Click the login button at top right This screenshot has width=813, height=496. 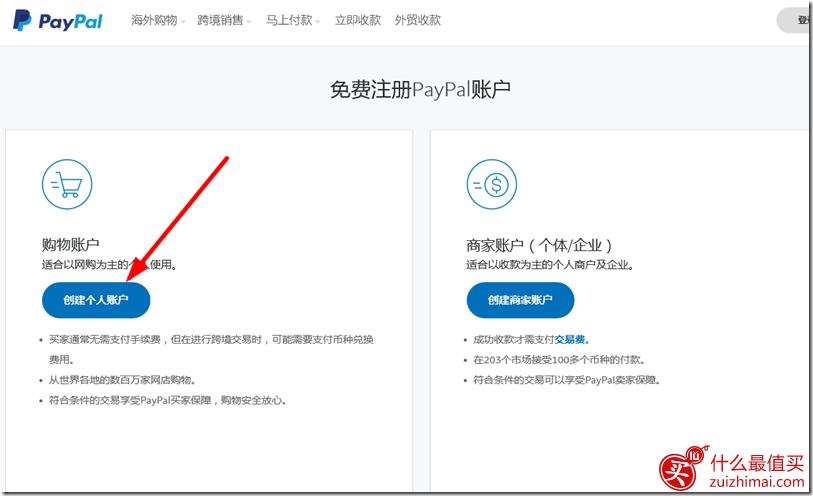(794, 20)
